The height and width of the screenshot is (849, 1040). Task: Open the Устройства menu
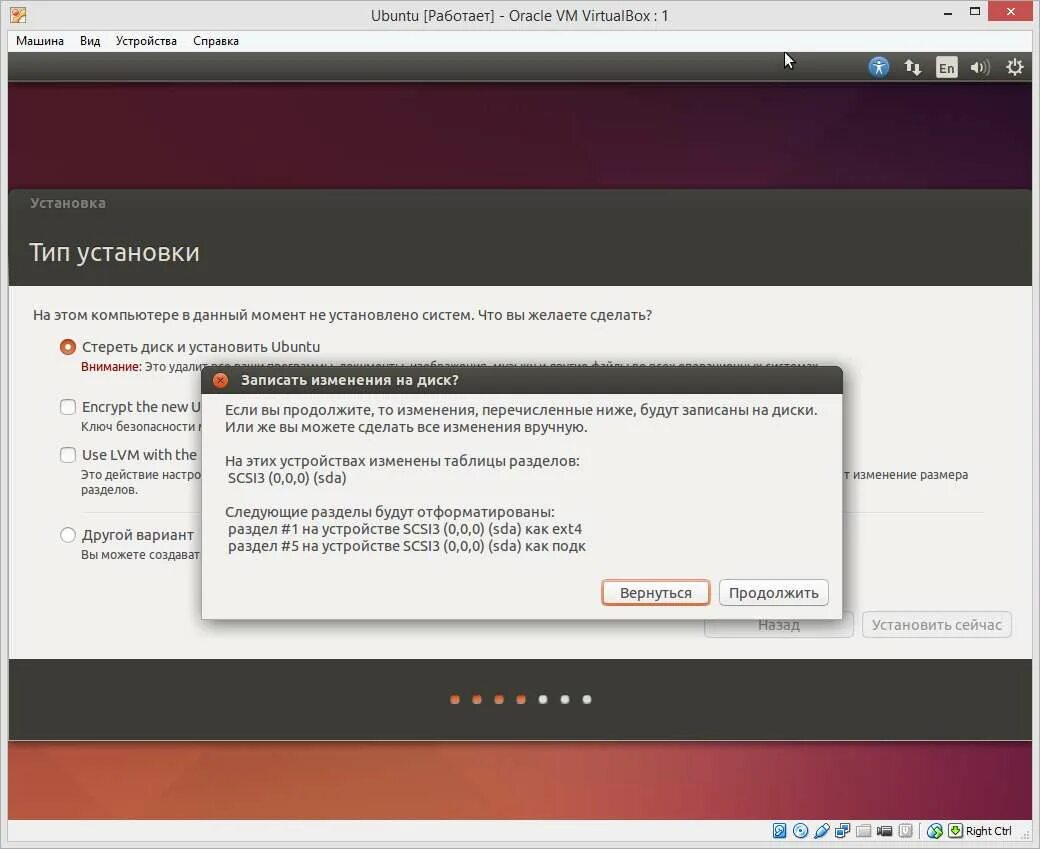[x=146, y=41]
